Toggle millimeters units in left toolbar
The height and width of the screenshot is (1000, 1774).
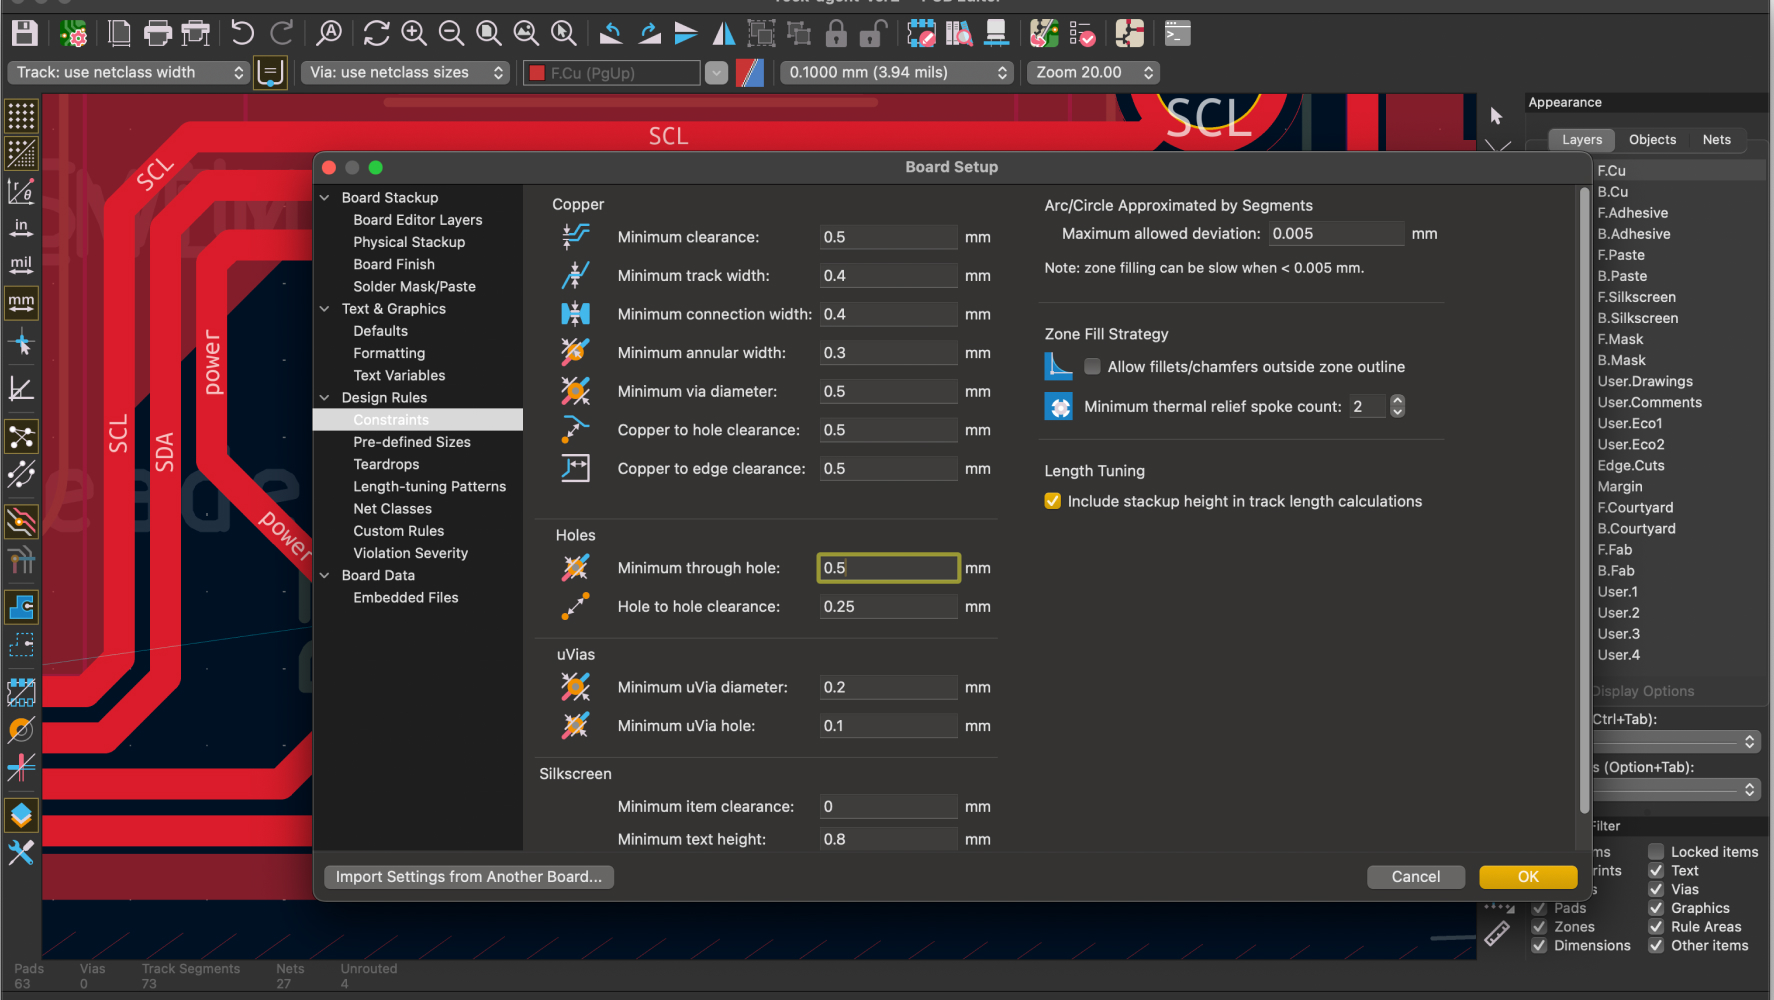tap(21, 302)
